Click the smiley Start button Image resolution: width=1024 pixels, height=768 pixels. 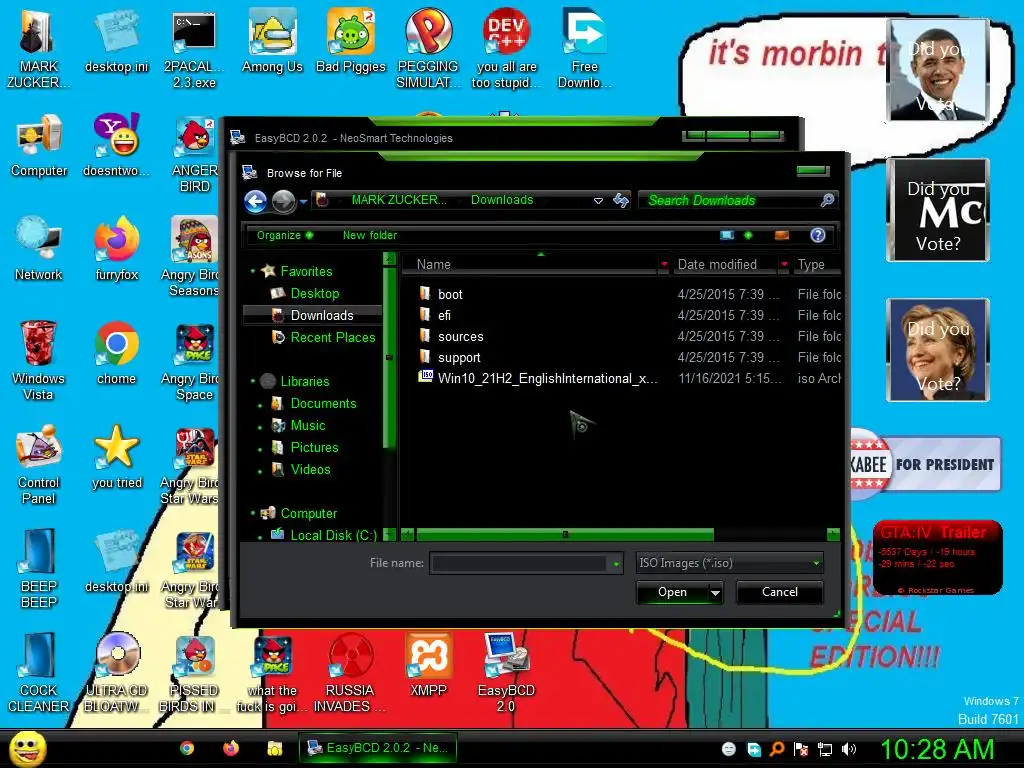coord(27,748)
